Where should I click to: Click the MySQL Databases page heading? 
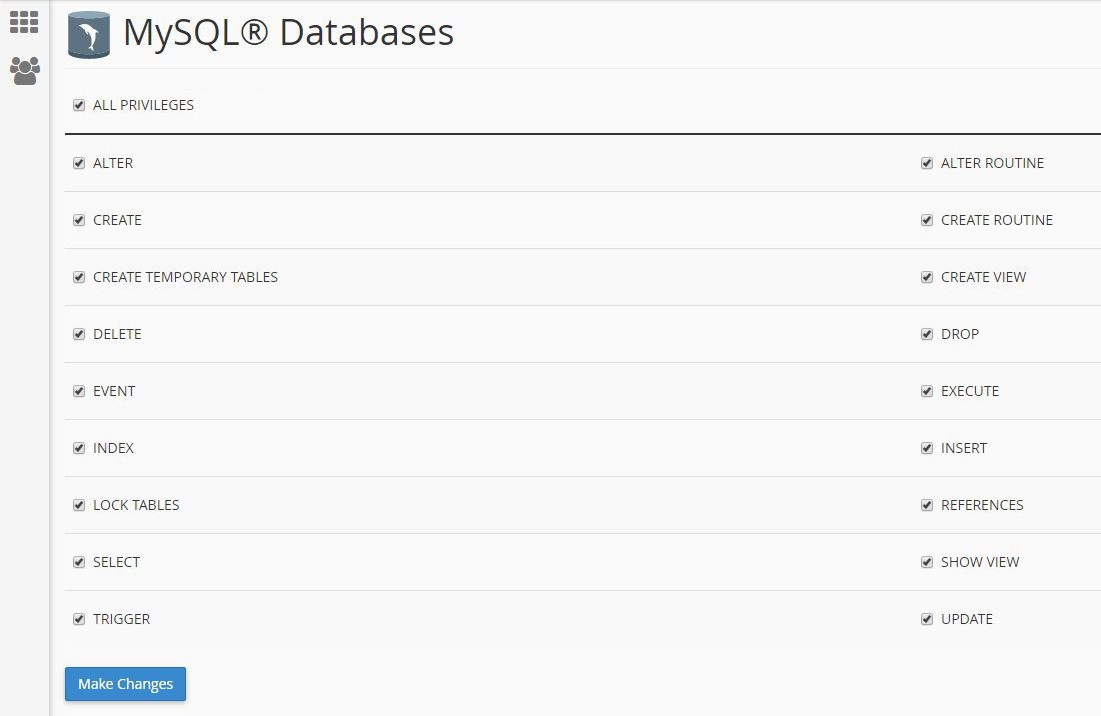[288, 33]
